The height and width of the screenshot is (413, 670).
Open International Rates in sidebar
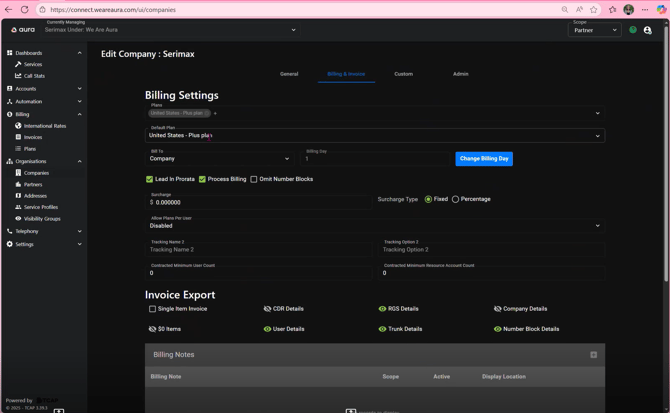45,126
